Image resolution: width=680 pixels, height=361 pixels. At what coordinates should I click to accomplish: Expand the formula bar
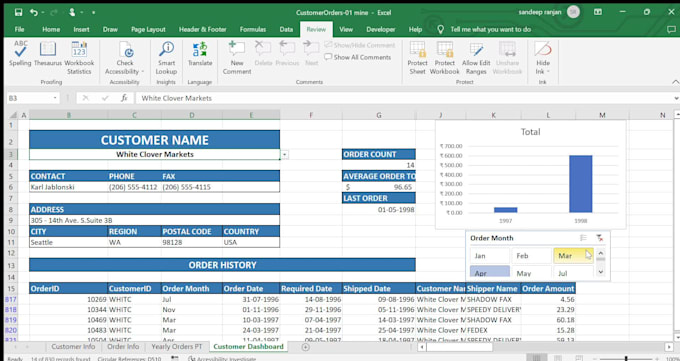[677, 98]
